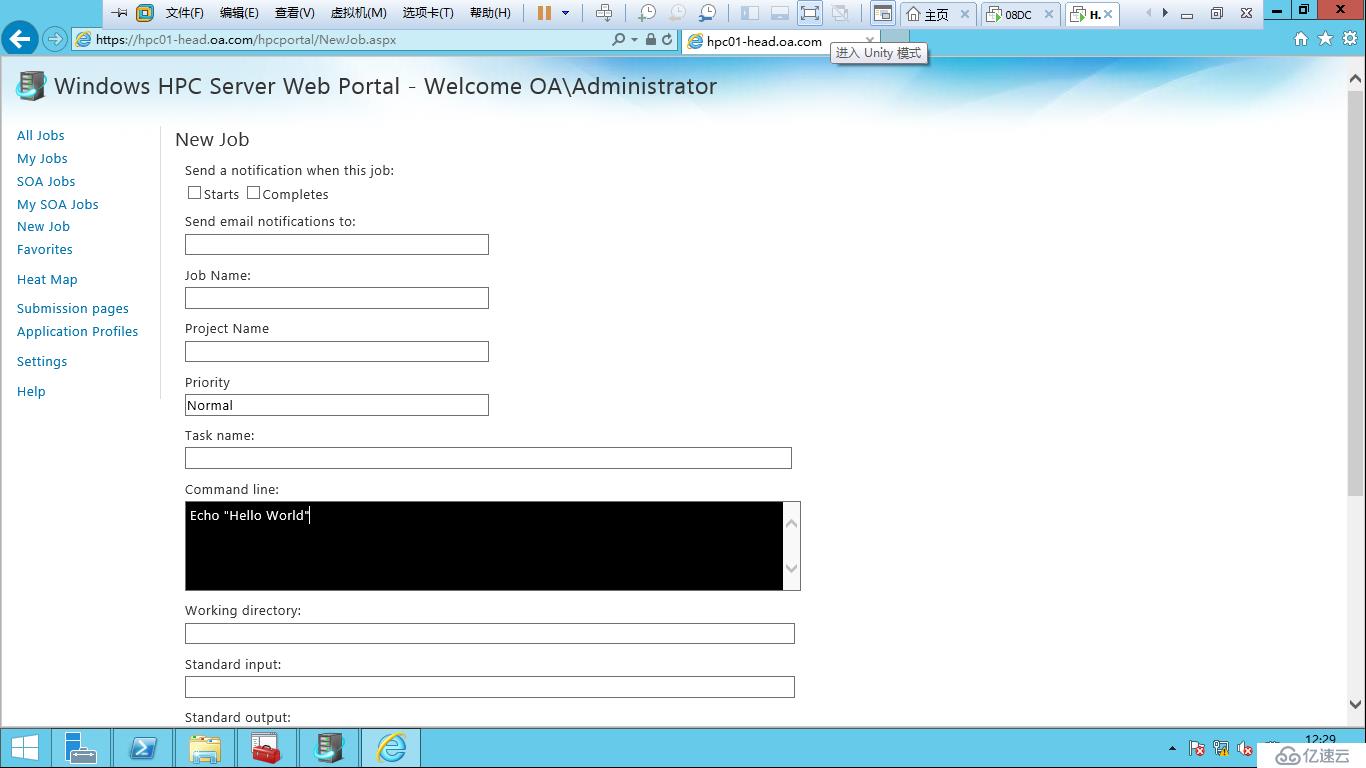Launch PowerShell from the taskbar
Image resolution: width=1366 pixels, height=768 pixels.
click(x=143, y=748)
